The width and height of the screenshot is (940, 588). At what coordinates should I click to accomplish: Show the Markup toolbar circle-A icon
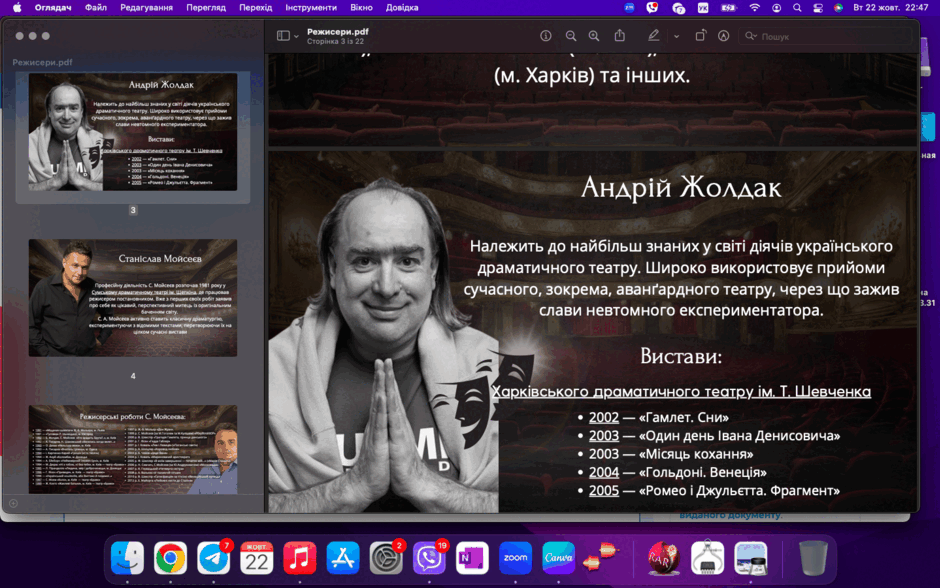coord(724,36)
